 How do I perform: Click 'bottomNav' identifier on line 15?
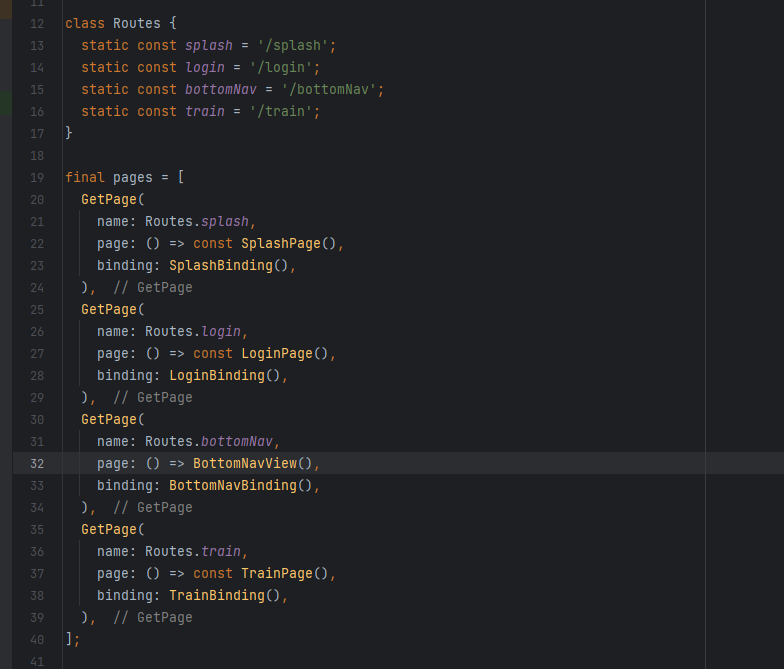[220, 90]
